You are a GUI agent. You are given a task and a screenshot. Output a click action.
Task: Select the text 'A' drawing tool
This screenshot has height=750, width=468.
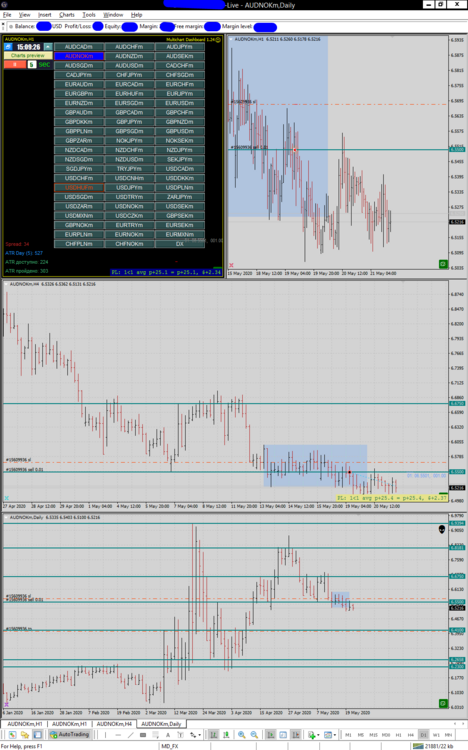click(x=168, y=734)
